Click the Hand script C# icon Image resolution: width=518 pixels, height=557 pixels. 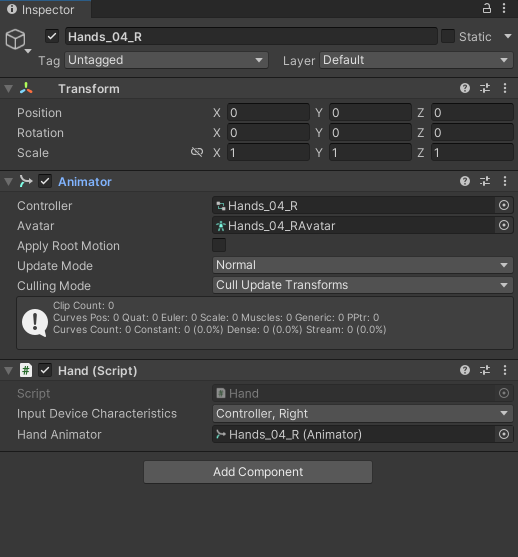pyautogui.click(x=26, y=370)
